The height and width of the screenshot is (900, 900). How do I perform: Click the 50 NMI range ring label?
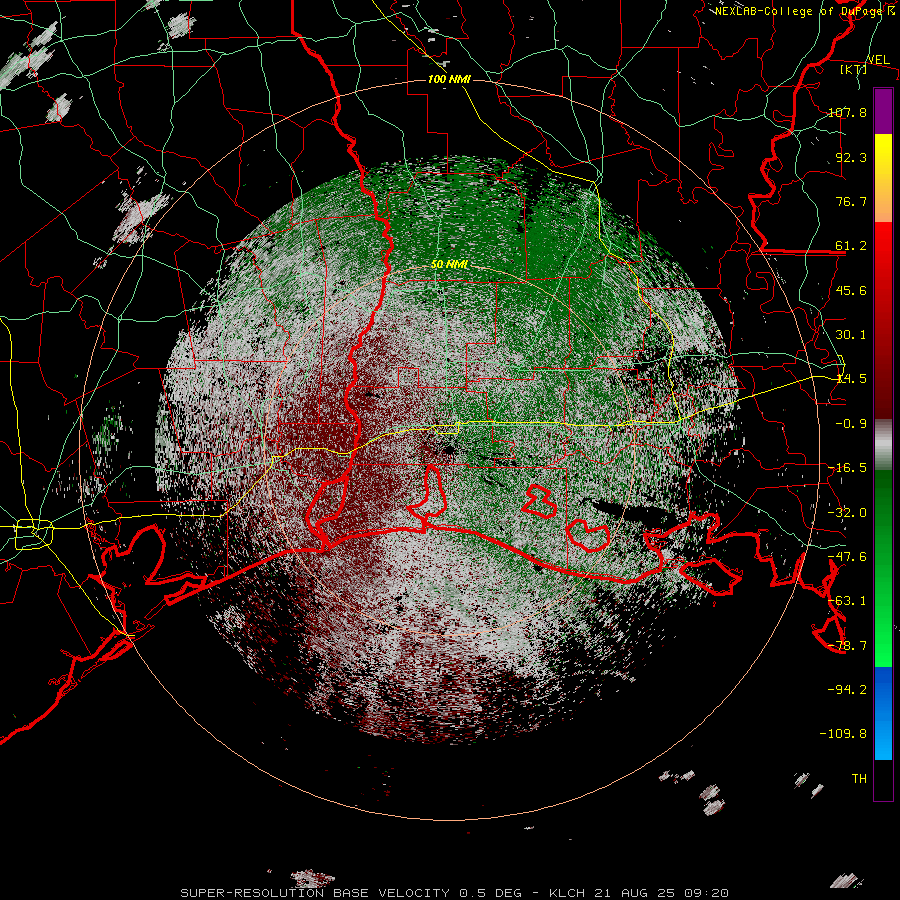[449, 265]
